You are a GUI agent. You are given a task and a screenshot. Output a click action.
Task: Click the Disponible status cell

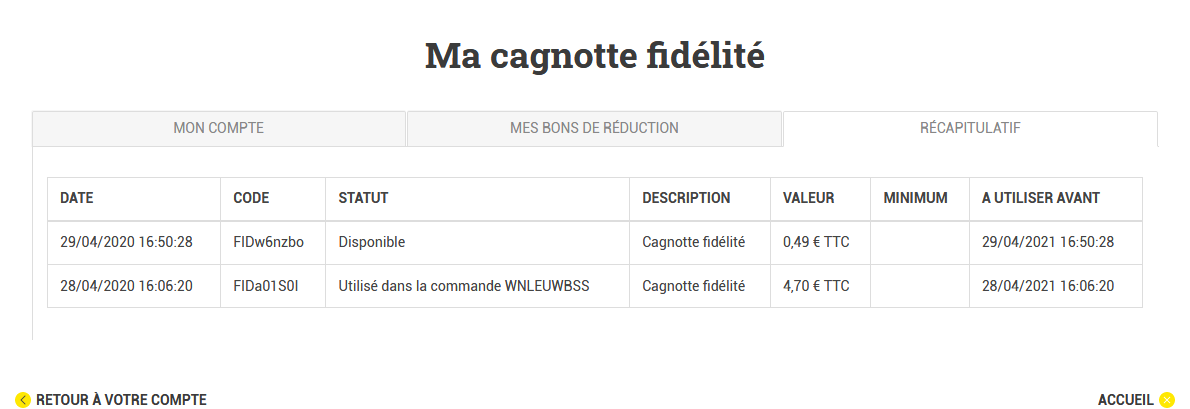pos(372,243)
